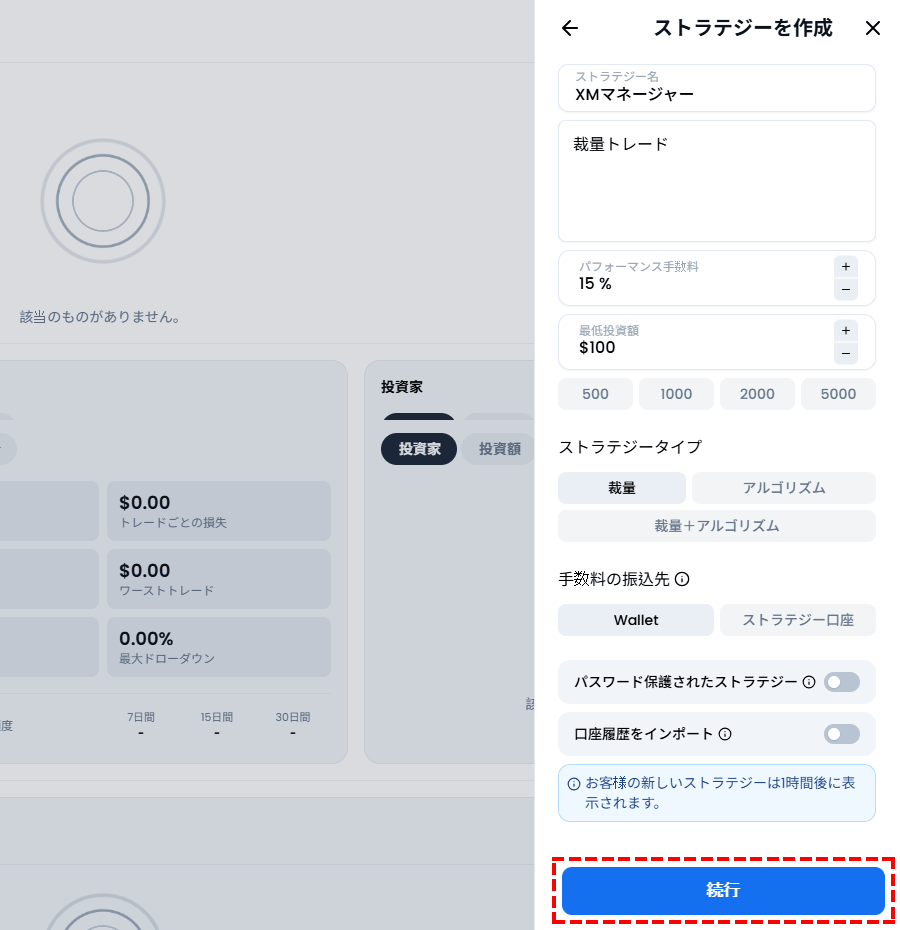Screen dimensions: 900x930
Task: Click the 7日間 period label
Action: tap(141, 717)
